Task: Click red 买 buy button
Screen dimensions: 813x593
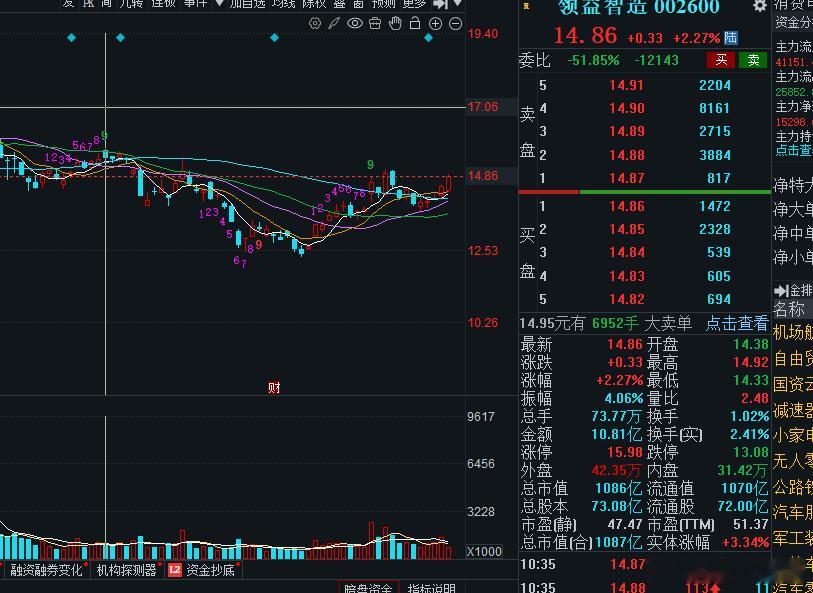Action: (x=721, y=60)
